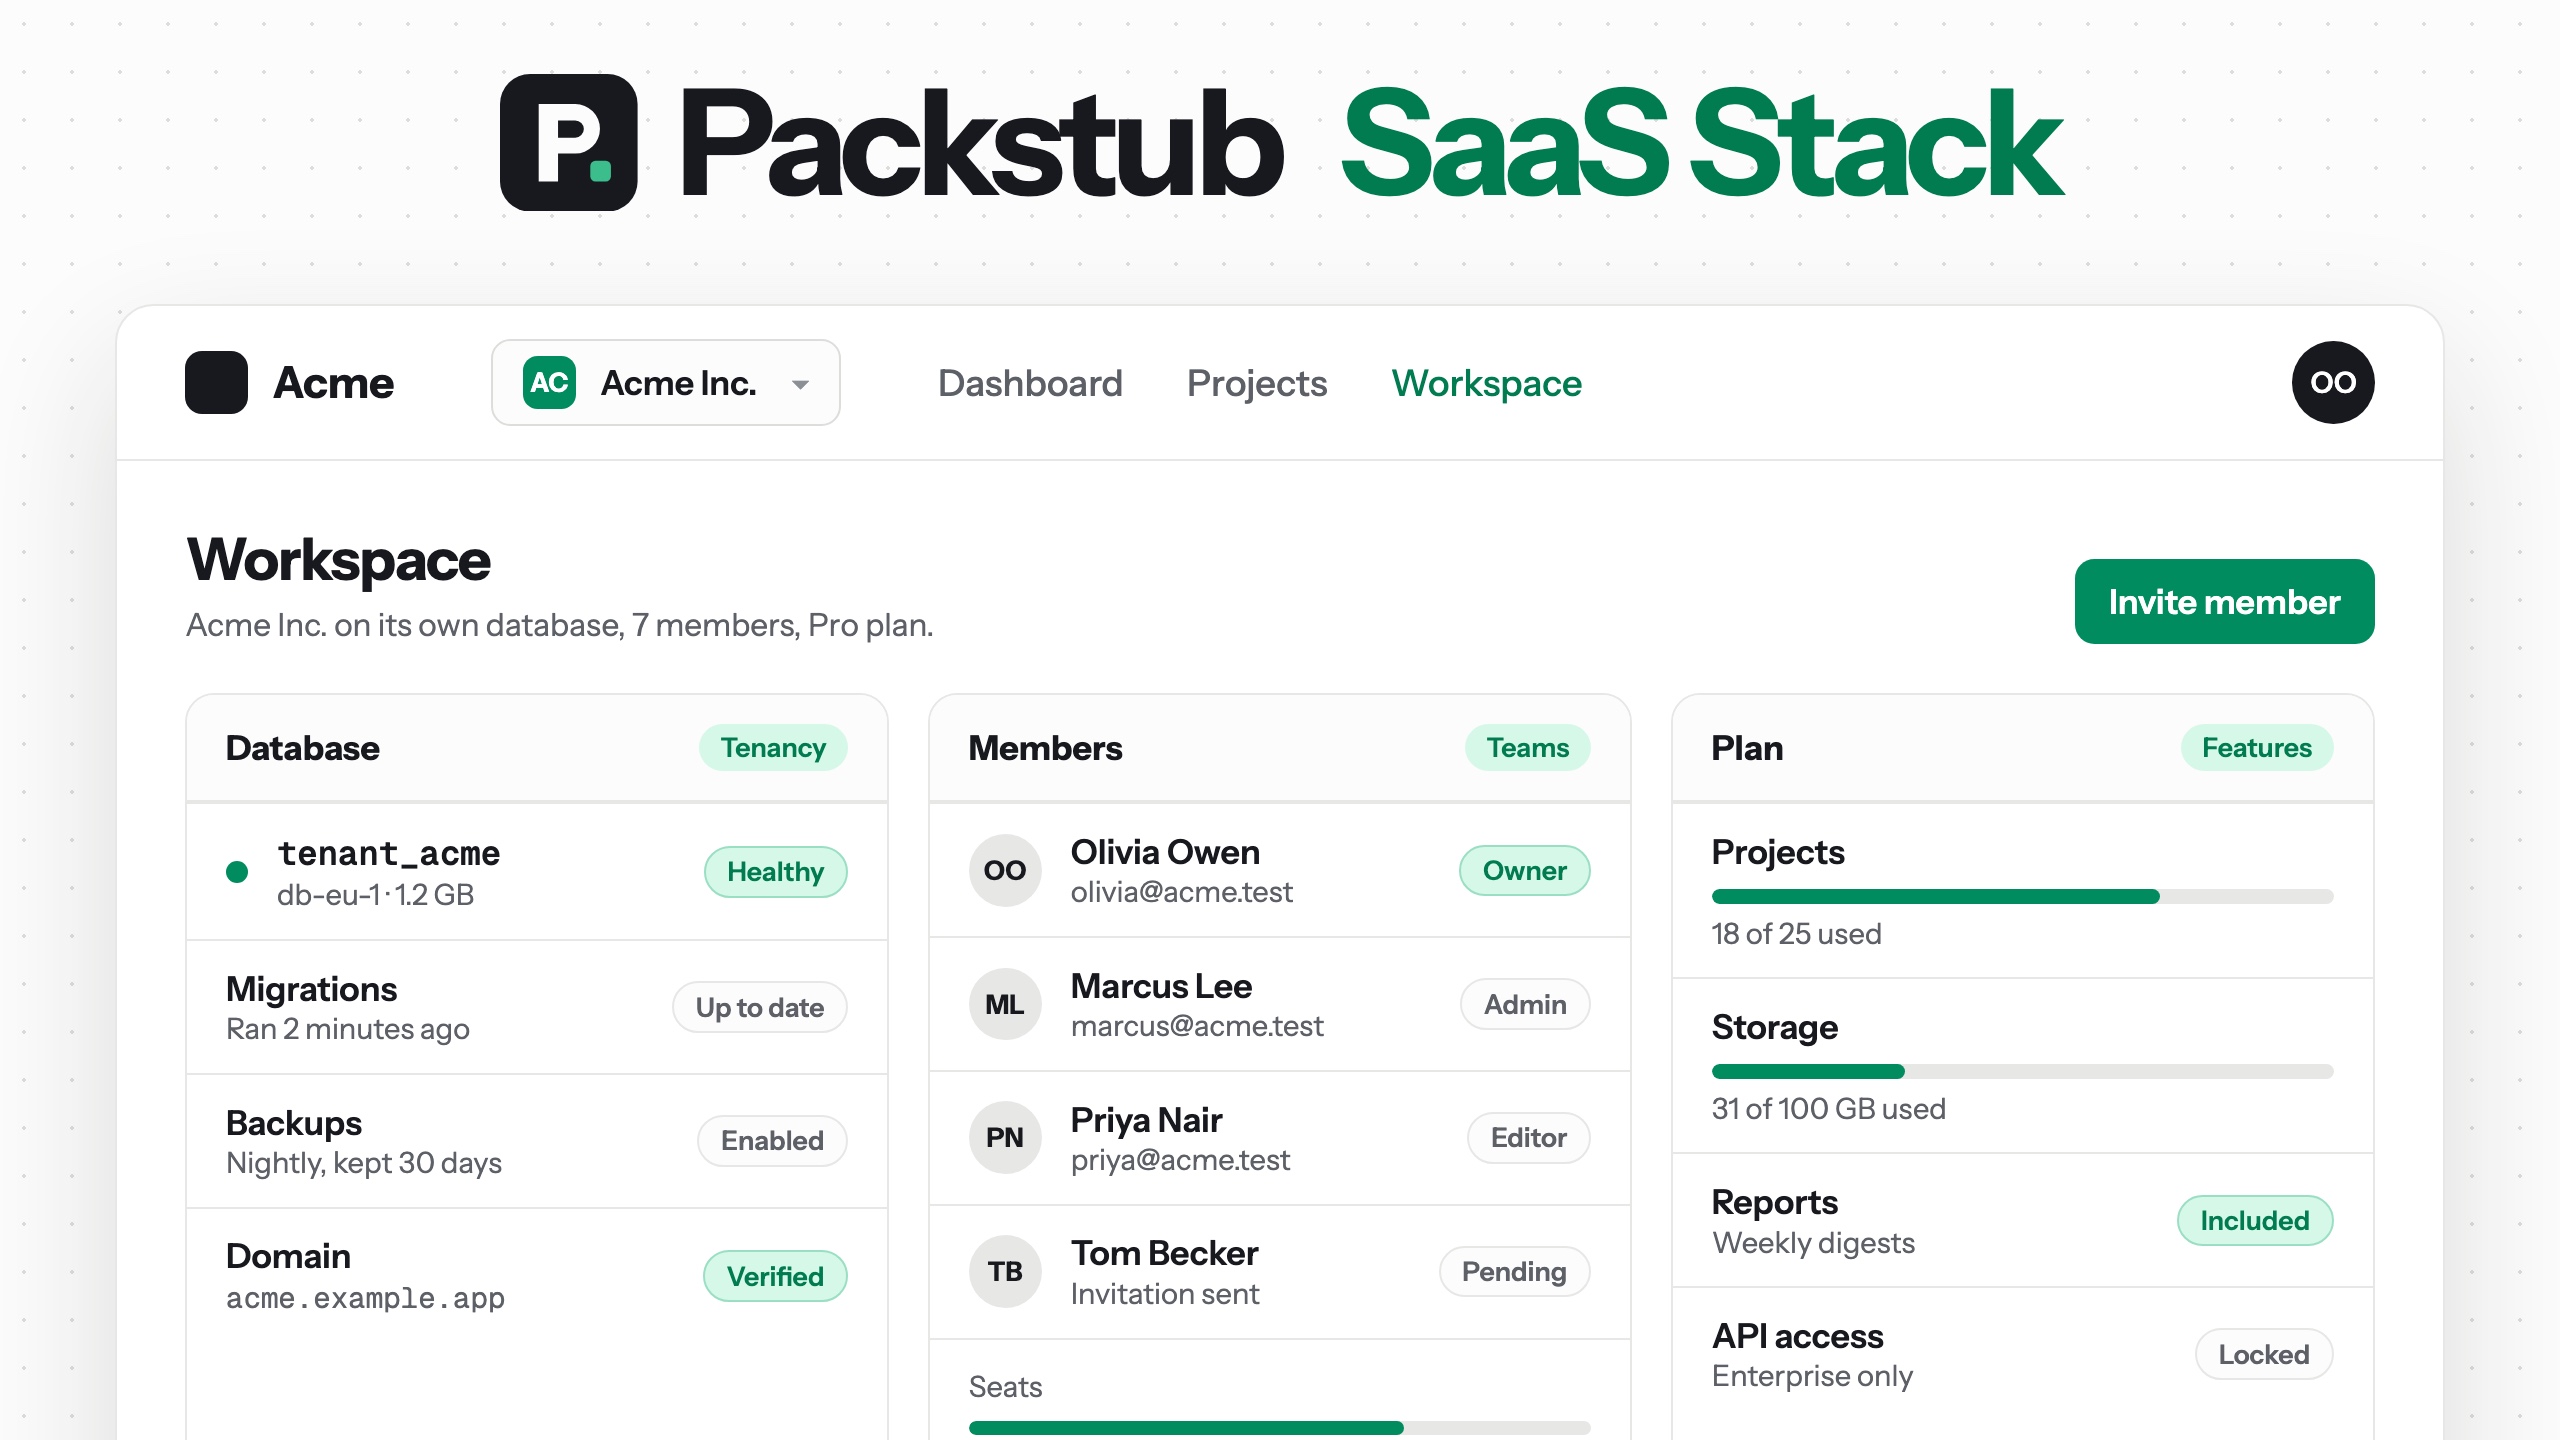The height and width of the screenshot is (1440, 2560).
Task: Click the Projects usage progress bar
Action: click(x=2022, y=896)
